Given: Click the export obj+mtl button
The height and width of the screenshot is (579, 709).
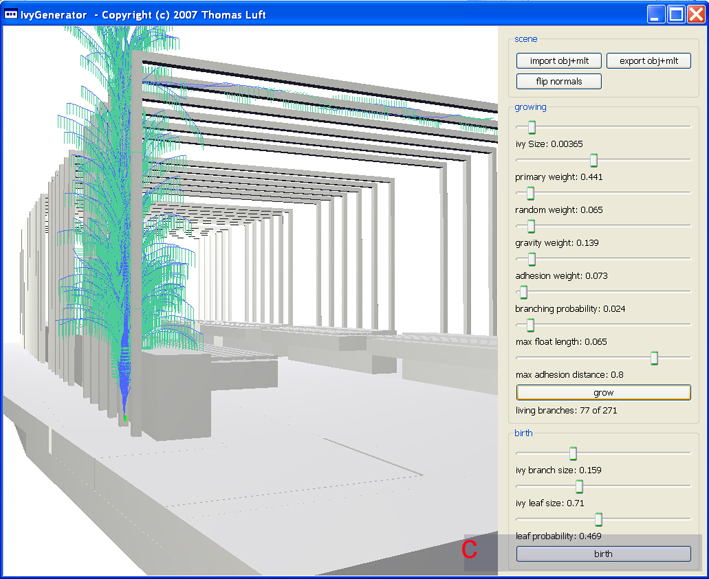Looking at the screenshot, I should tap(648, 61).
